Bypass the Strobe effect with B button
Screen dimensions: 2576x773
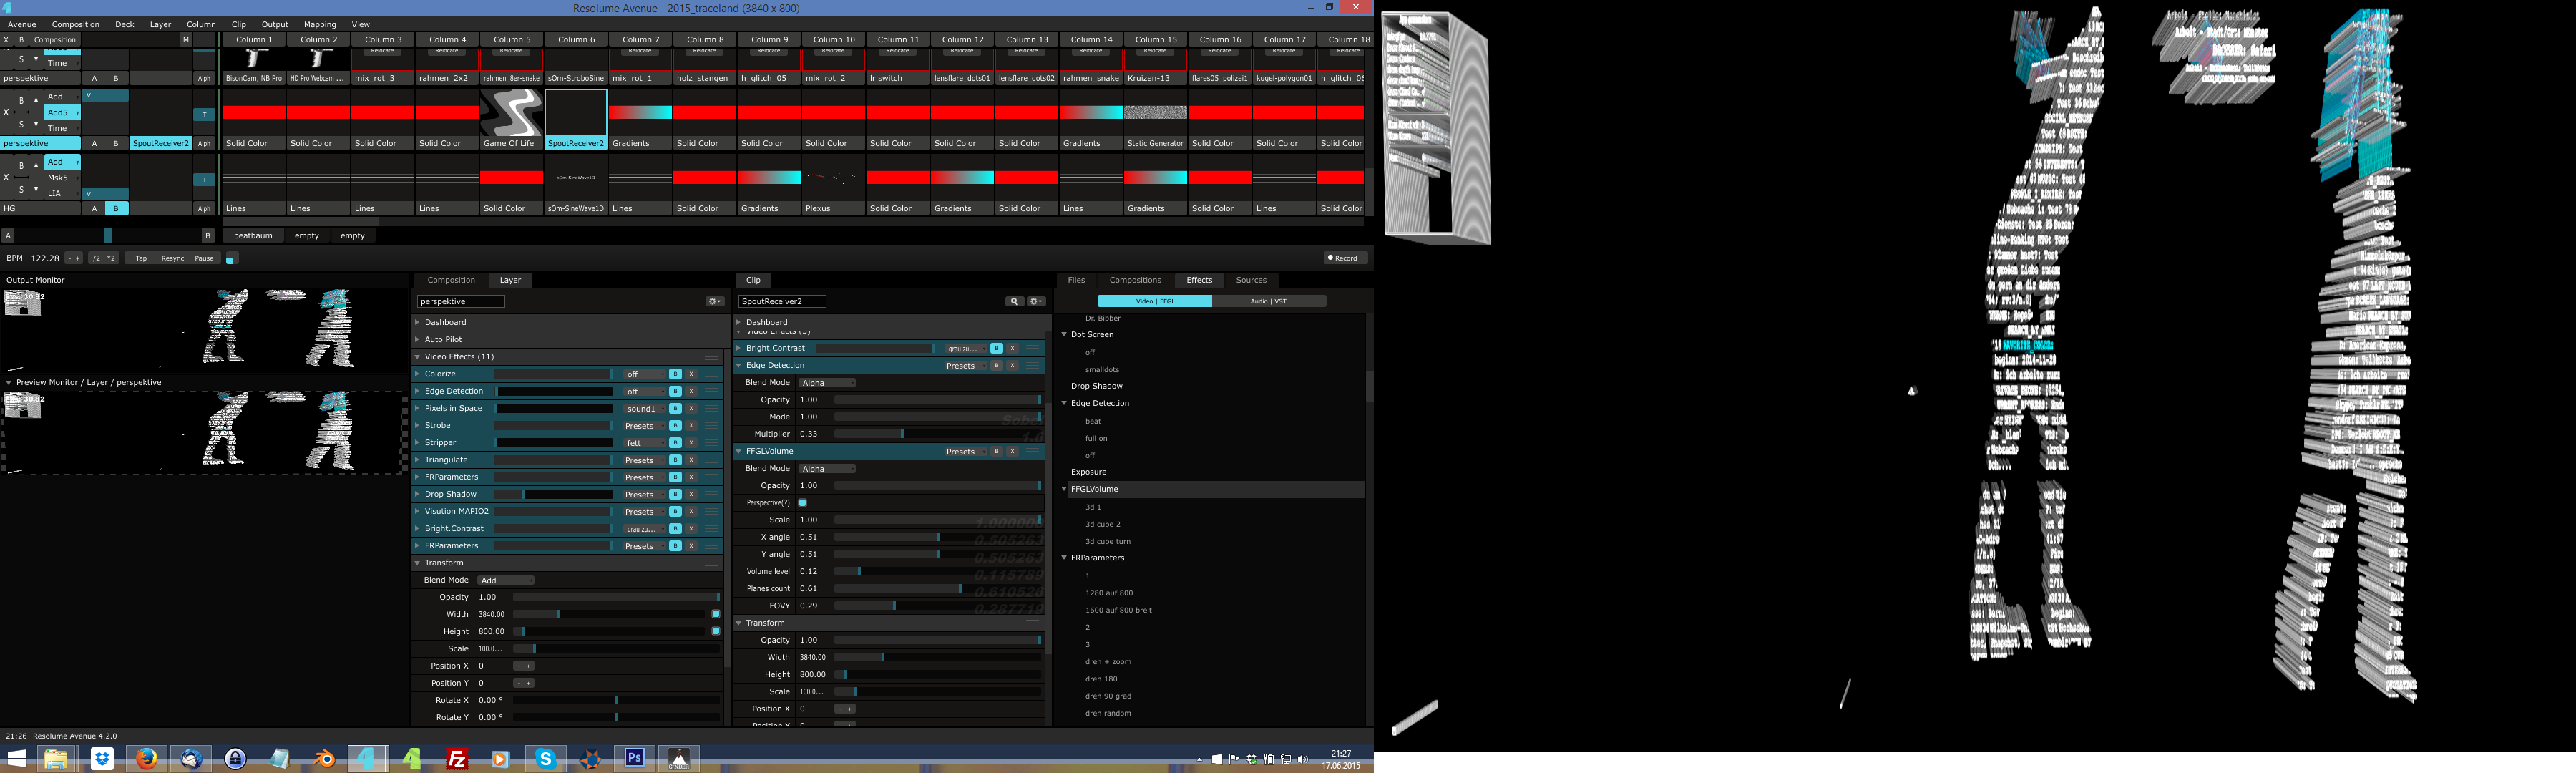[675, 426]
